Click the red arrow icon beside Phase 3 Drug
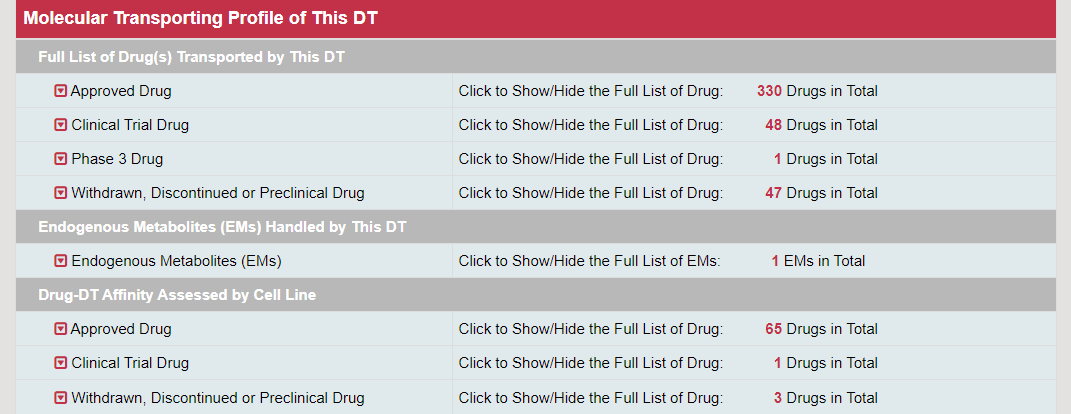 pyautogui.click(x=61, y=159)
